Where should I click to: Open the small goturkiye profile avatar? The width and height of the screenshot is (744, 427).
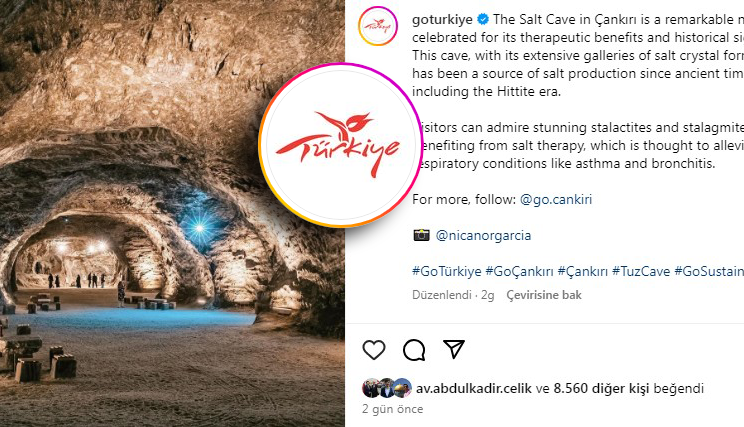tap(378, 26)
